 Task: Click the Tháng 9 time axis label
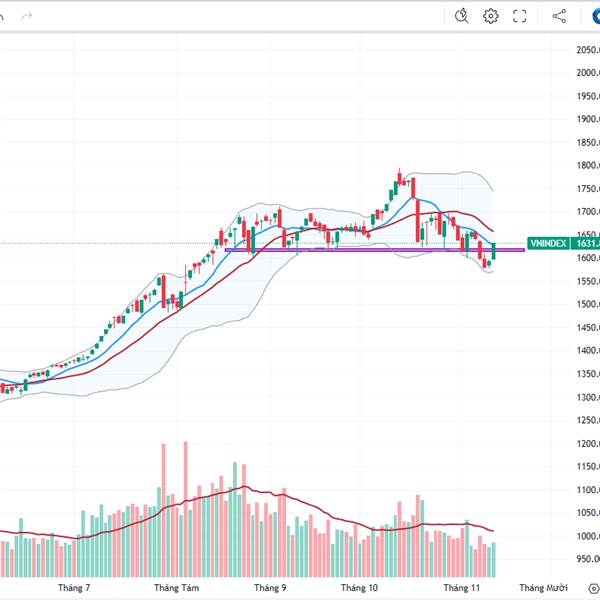tap(270, 588)
